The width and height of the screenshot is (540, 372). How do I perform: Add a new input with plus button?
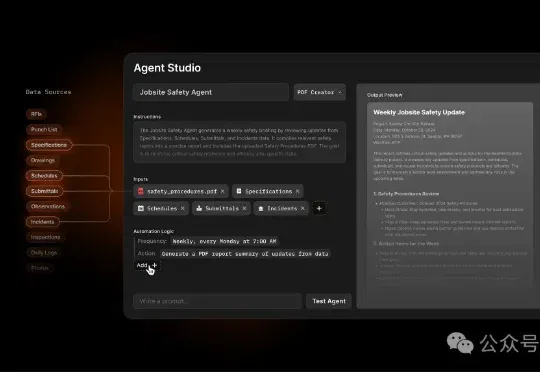pos(319,208)
